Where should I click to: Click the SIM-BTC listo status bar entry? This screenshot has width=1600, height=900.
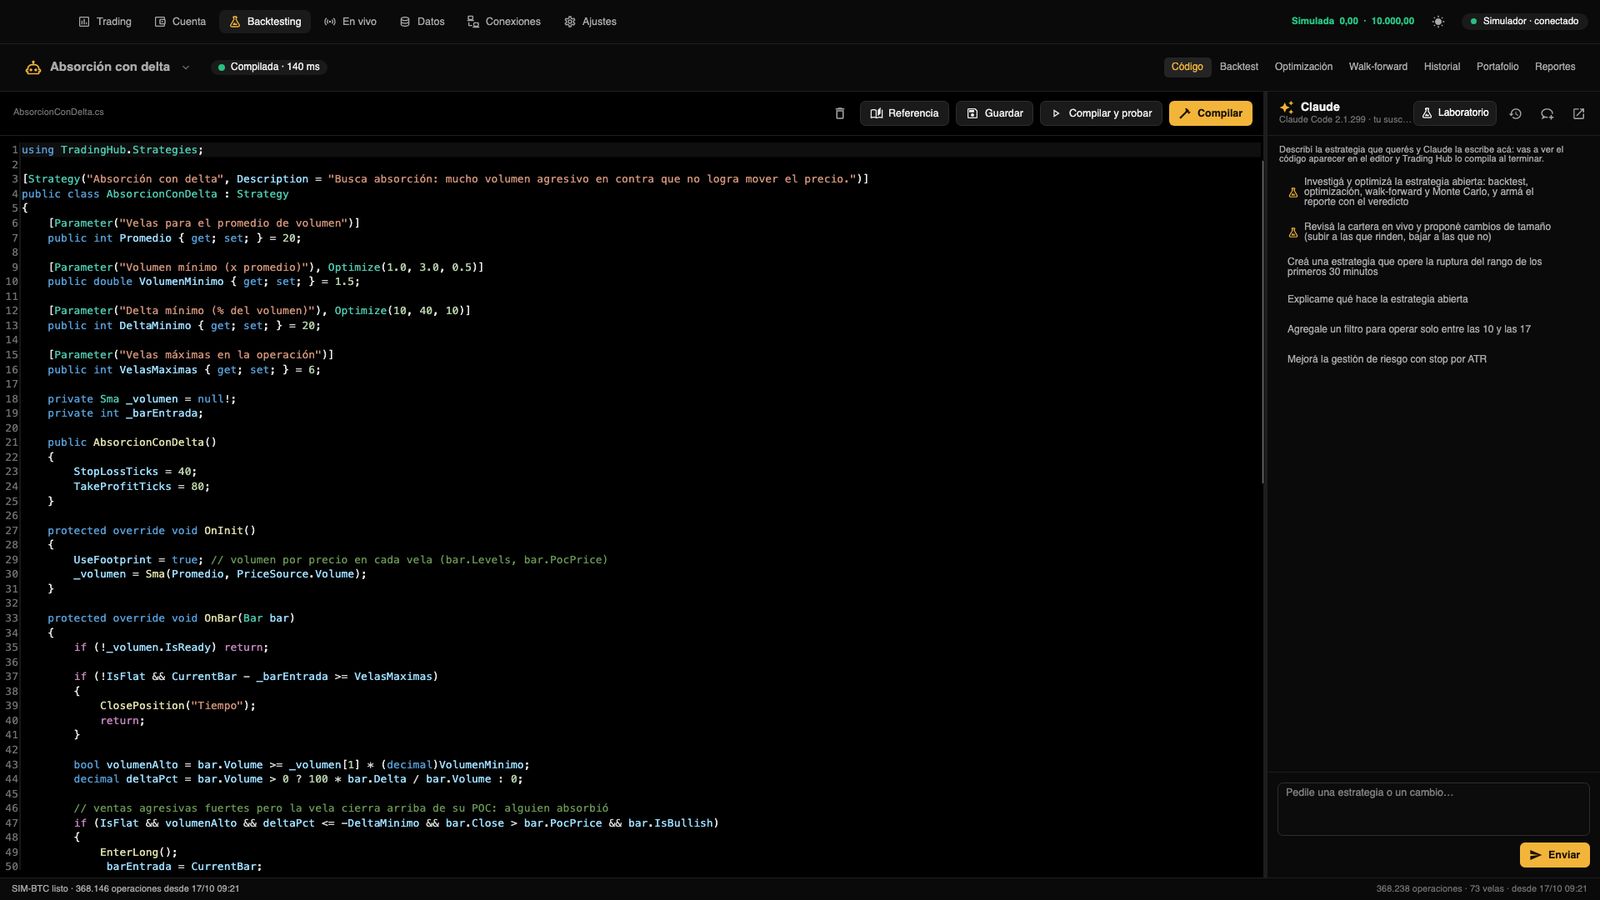pos(125,888)
